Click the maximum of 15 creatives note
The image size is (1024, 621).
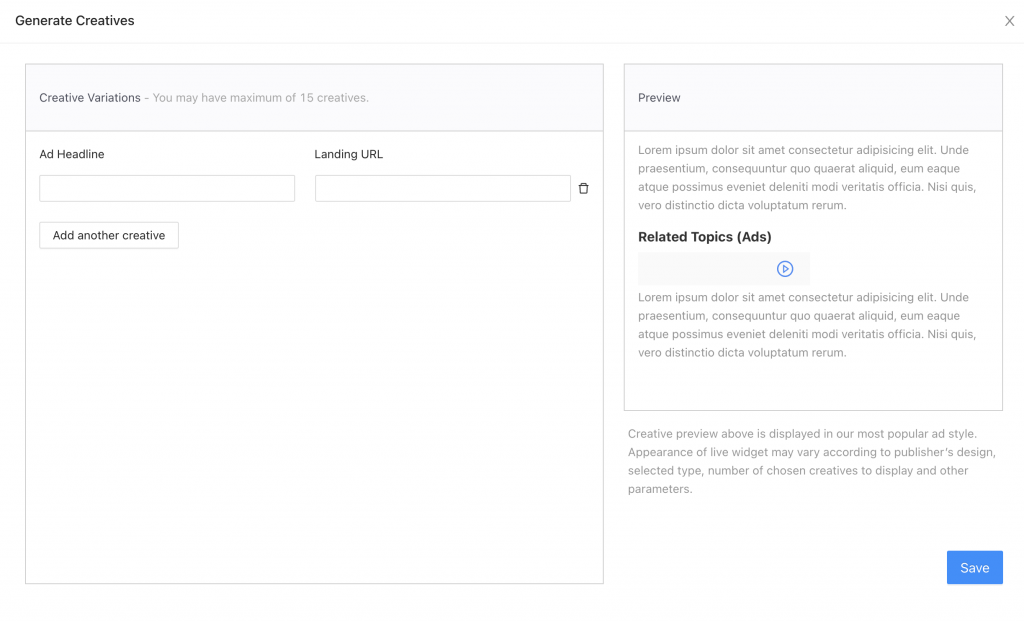pos(260,98)
